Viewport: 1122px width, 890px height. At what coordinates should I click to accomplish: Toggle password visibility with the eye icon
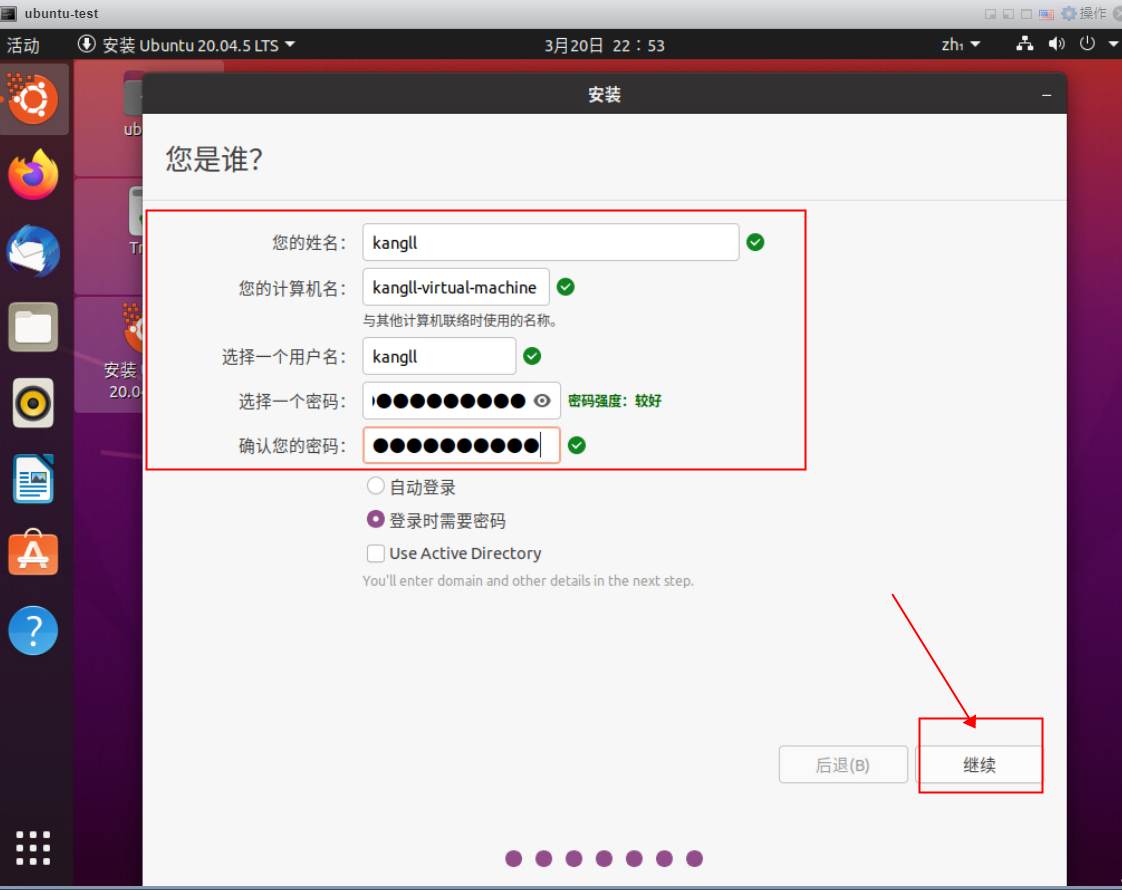tap(542, 401)
